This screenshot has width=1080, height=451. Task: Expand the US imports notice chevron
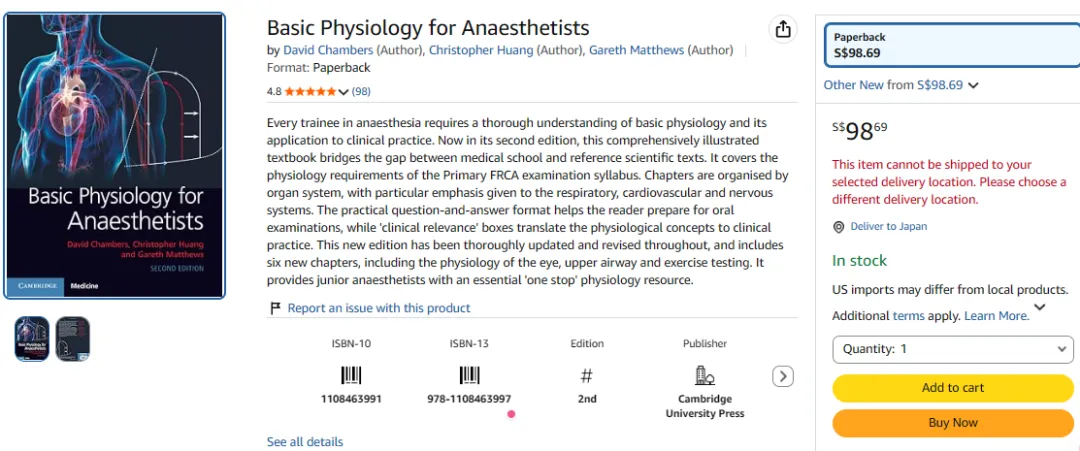(x=1040, y=307)
